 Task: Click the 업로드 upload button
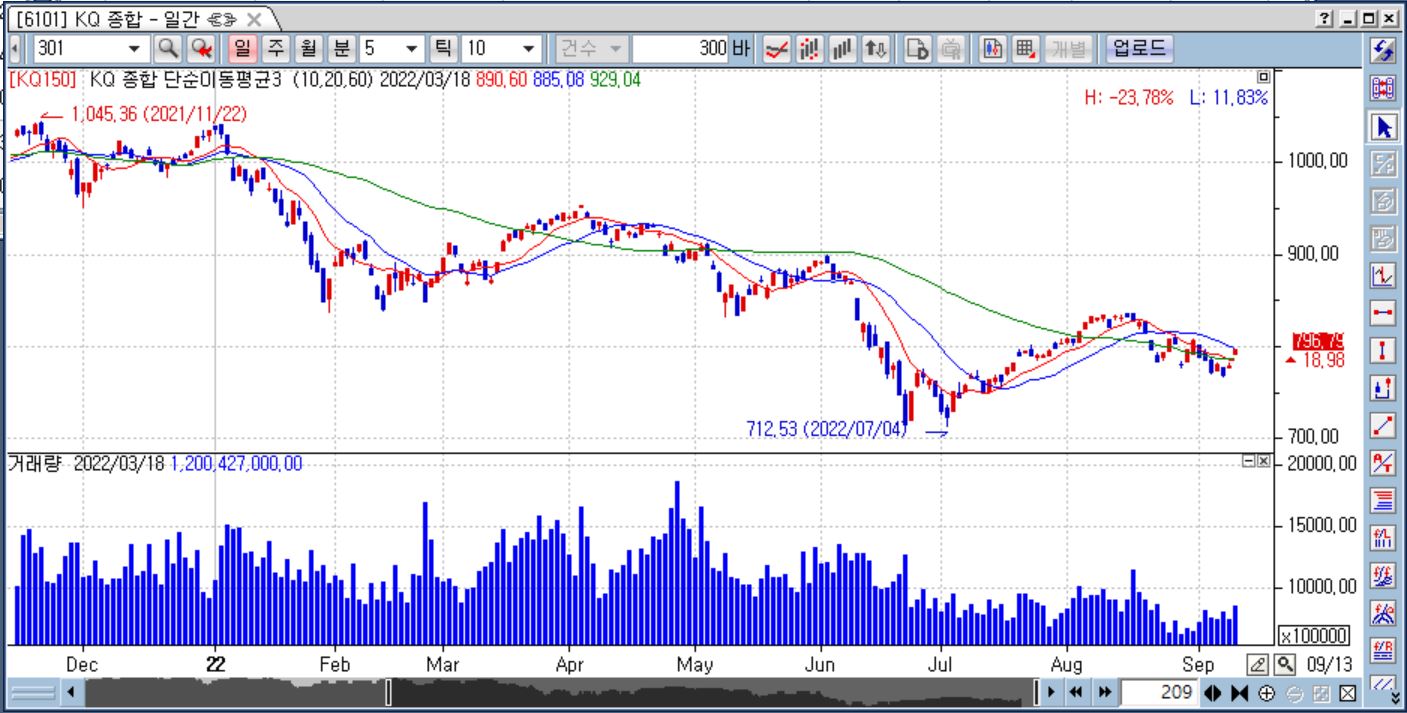pos(1140,48)
